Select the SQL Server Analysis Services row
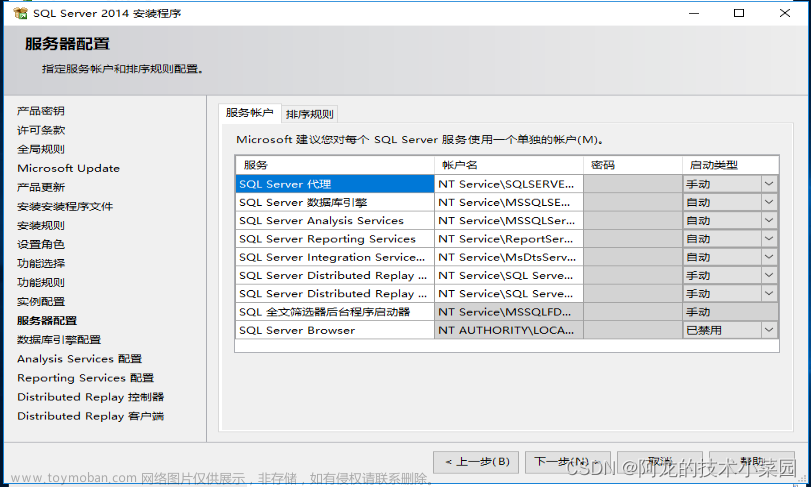The height and width of the screenshot is (487, 811). [x=335, y=220]
